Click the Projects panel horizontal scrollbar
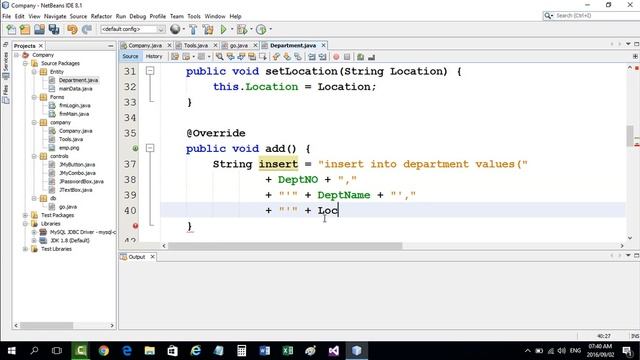Image resolution: width=640 pixels, height=360 pixels. point(47,325)
